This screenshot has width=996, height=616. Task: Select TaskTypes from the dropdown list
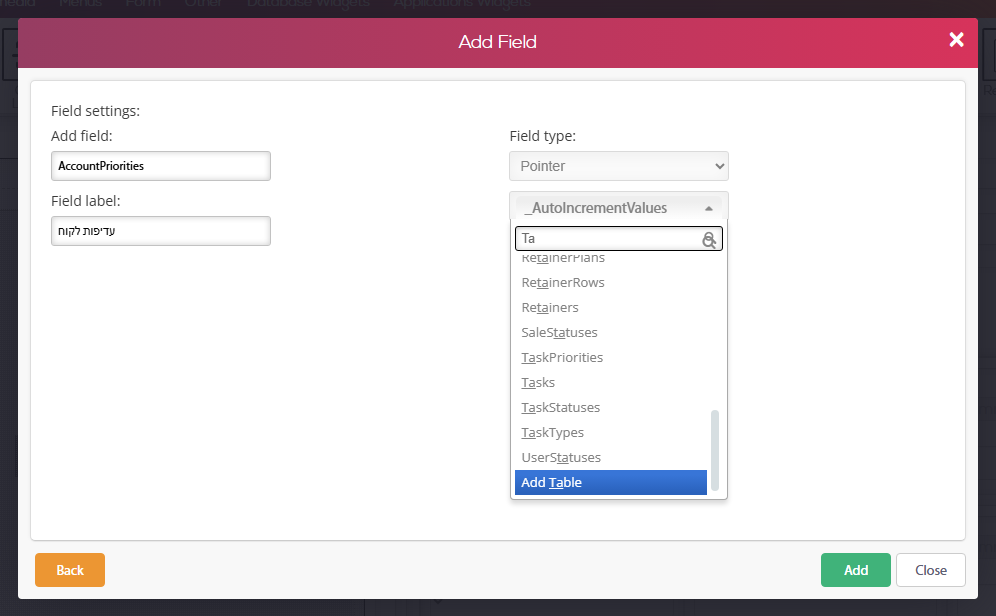(x=610, y=432)
